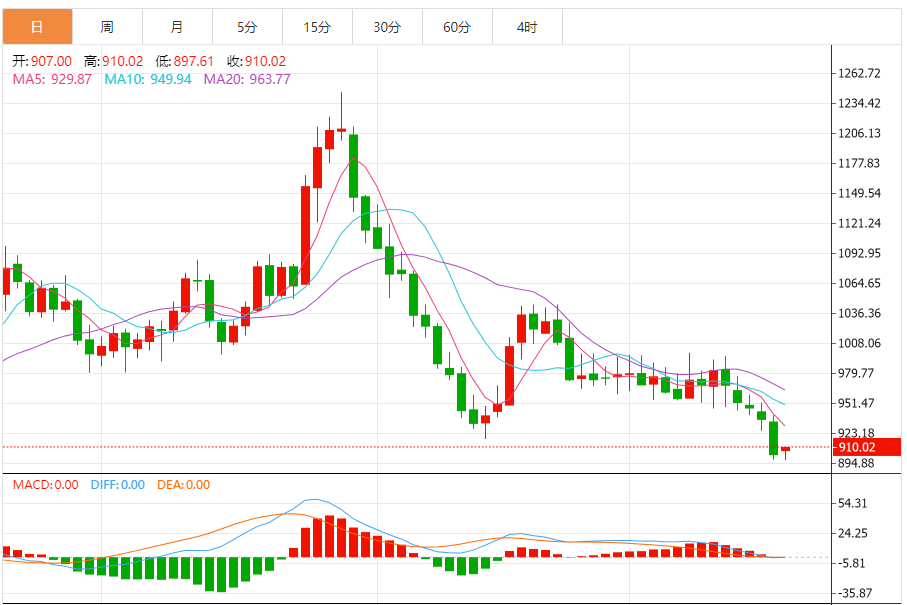The height and width of the screenshot is (605, 907).
Task: Click the 1177.83 price axis label
Action: point(859,164)
